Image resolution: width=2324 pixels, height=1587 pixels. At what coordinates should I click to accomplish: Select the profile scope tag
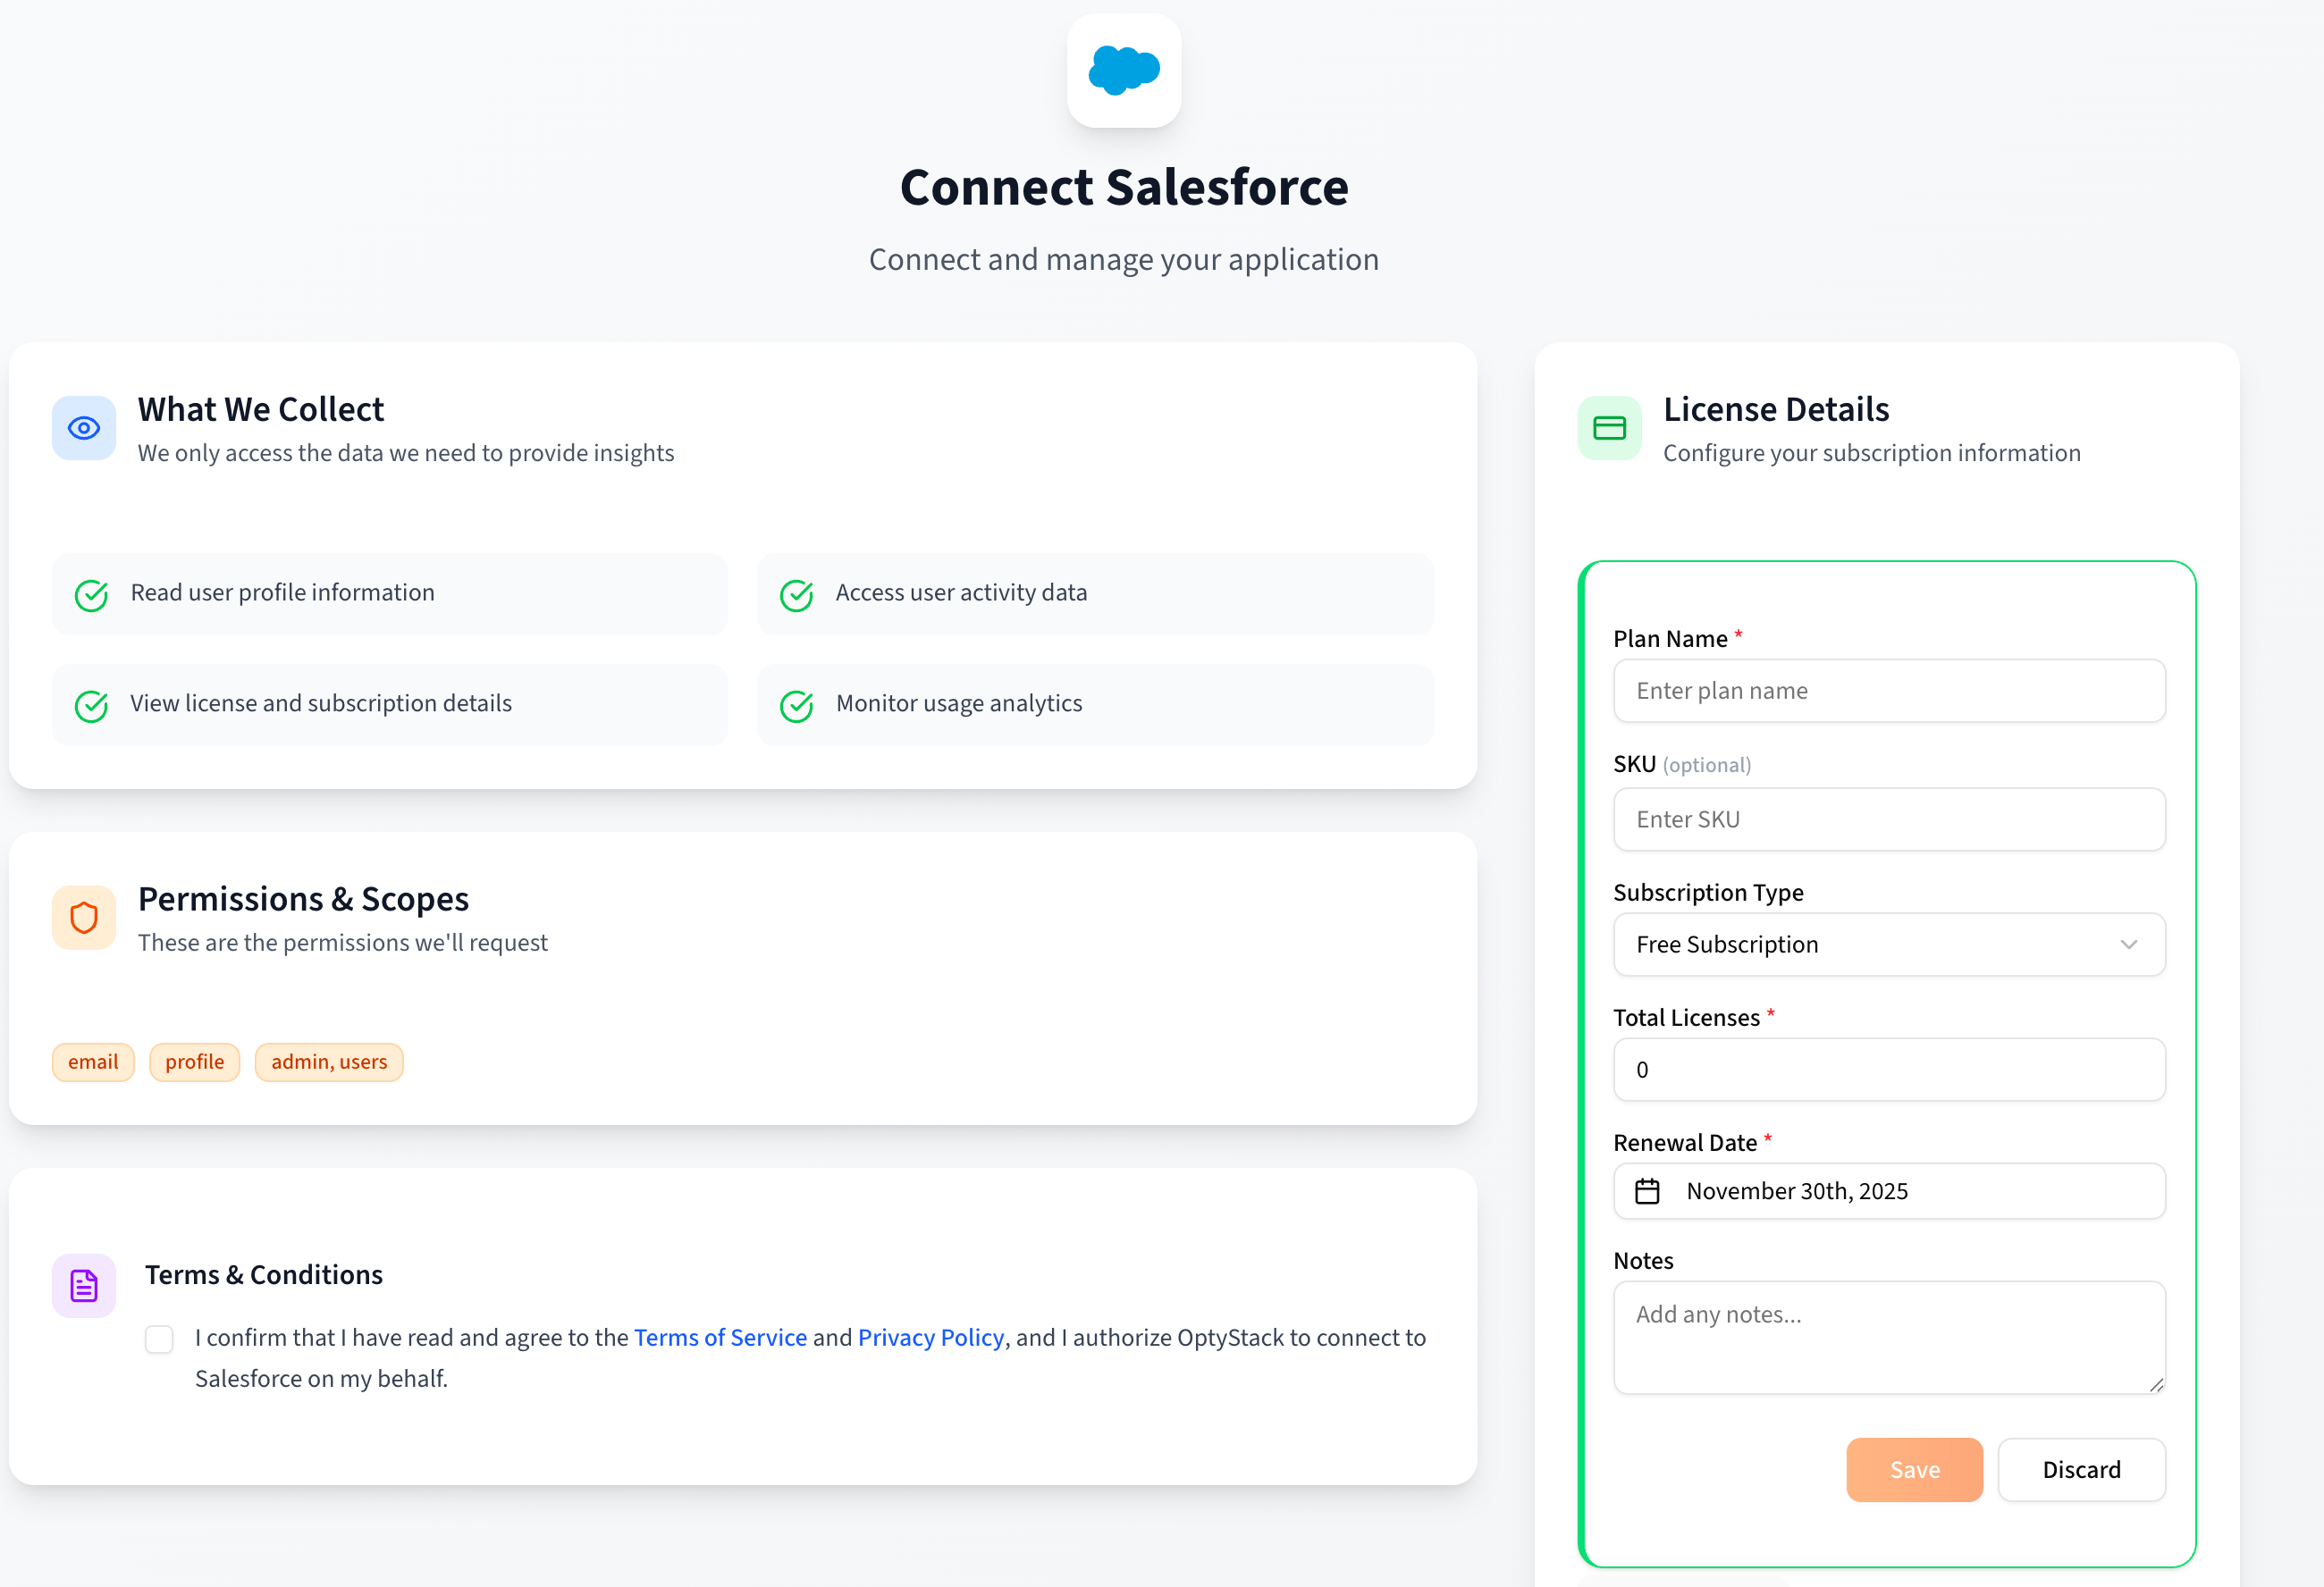(x=194, y=1062)
